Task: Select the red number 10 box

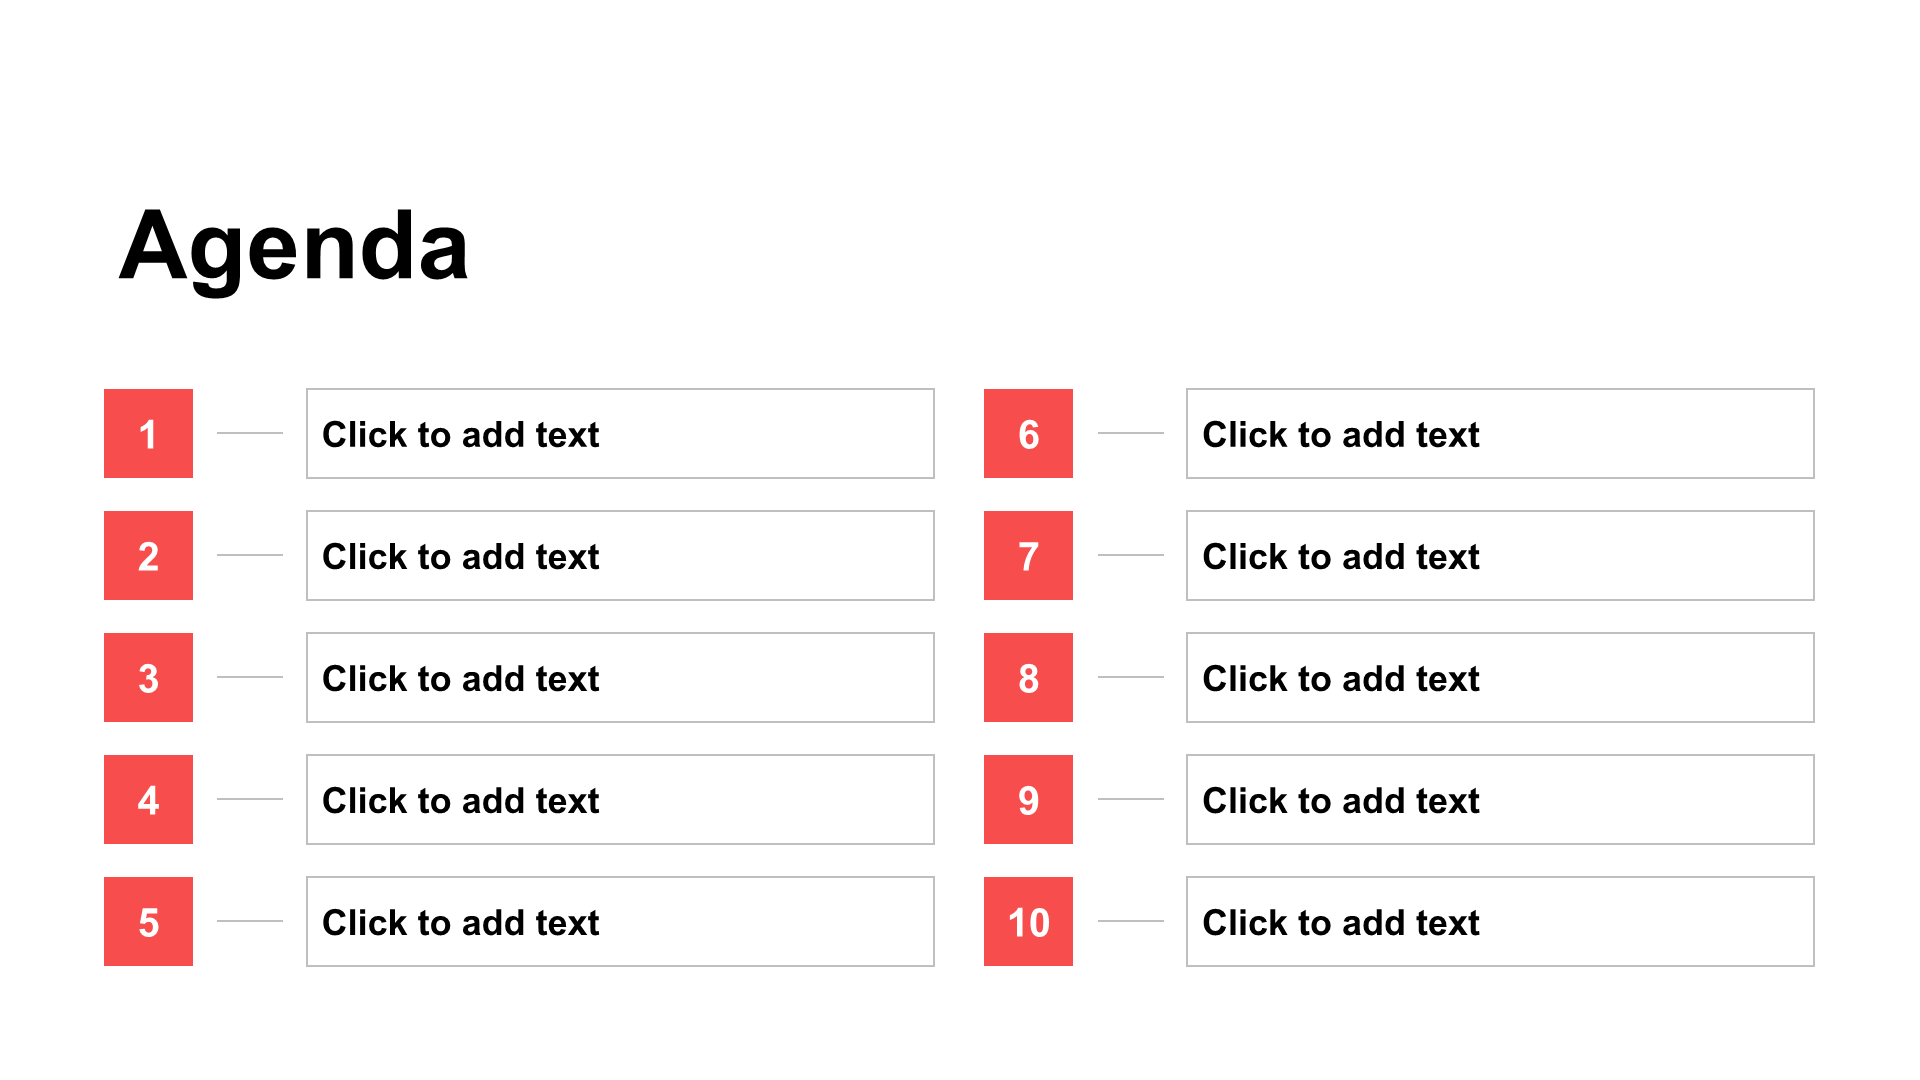Action: (1028, 921)
